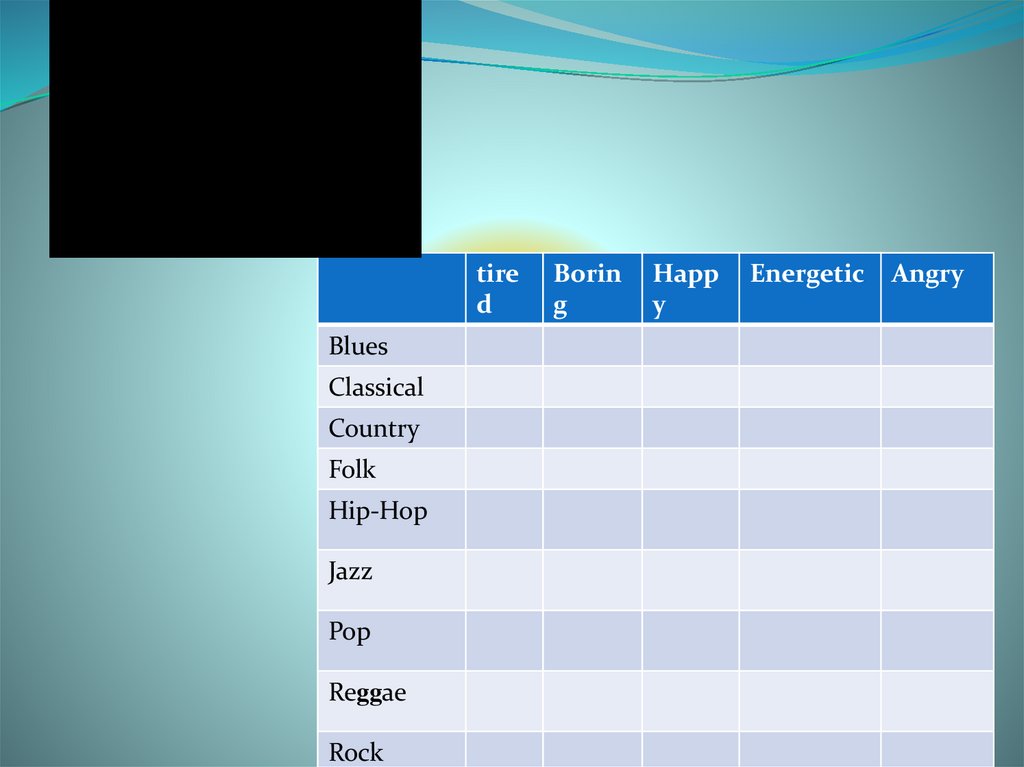The width and height of the screenshot is (1024, 767).
Task: Click the 'Rock' row label
Action: tap(392, 749)
